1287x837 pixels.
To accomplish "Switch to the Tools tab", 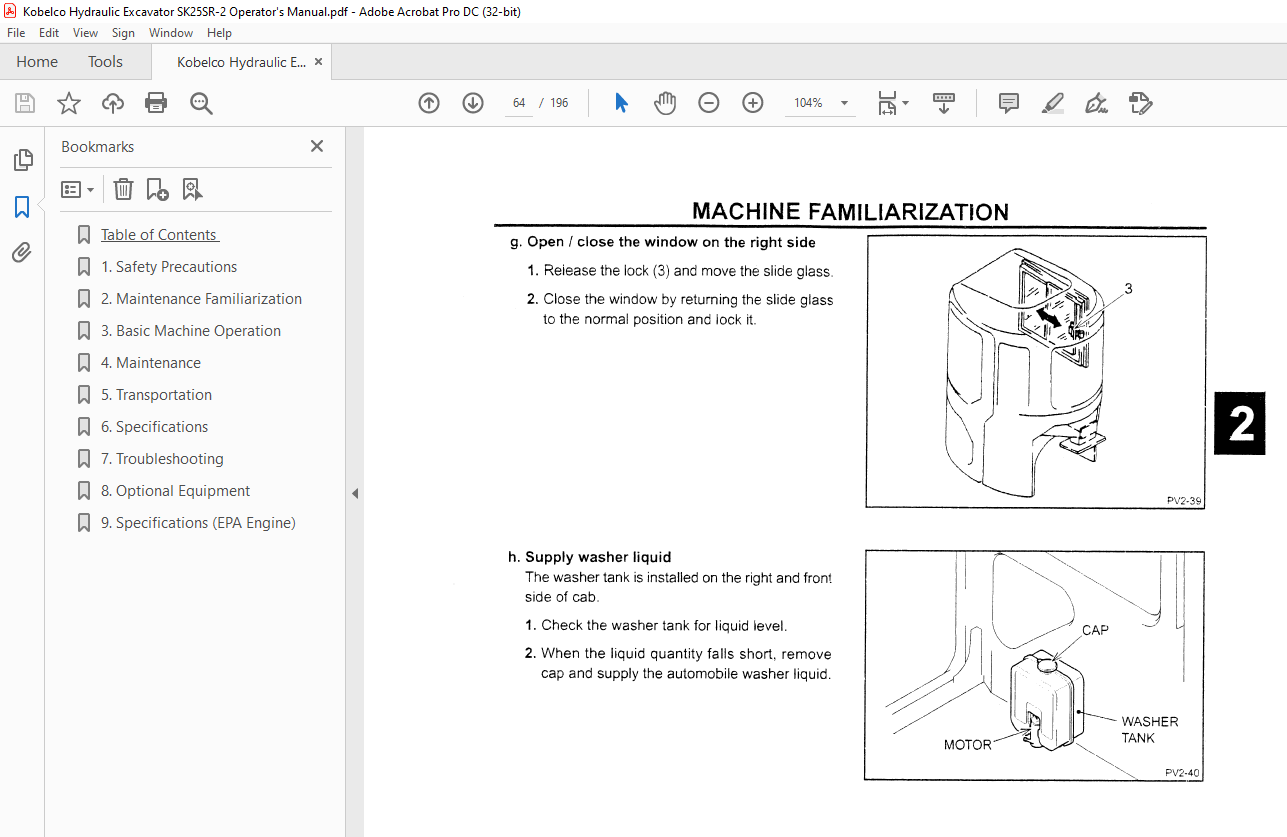I will pos(105,62).
